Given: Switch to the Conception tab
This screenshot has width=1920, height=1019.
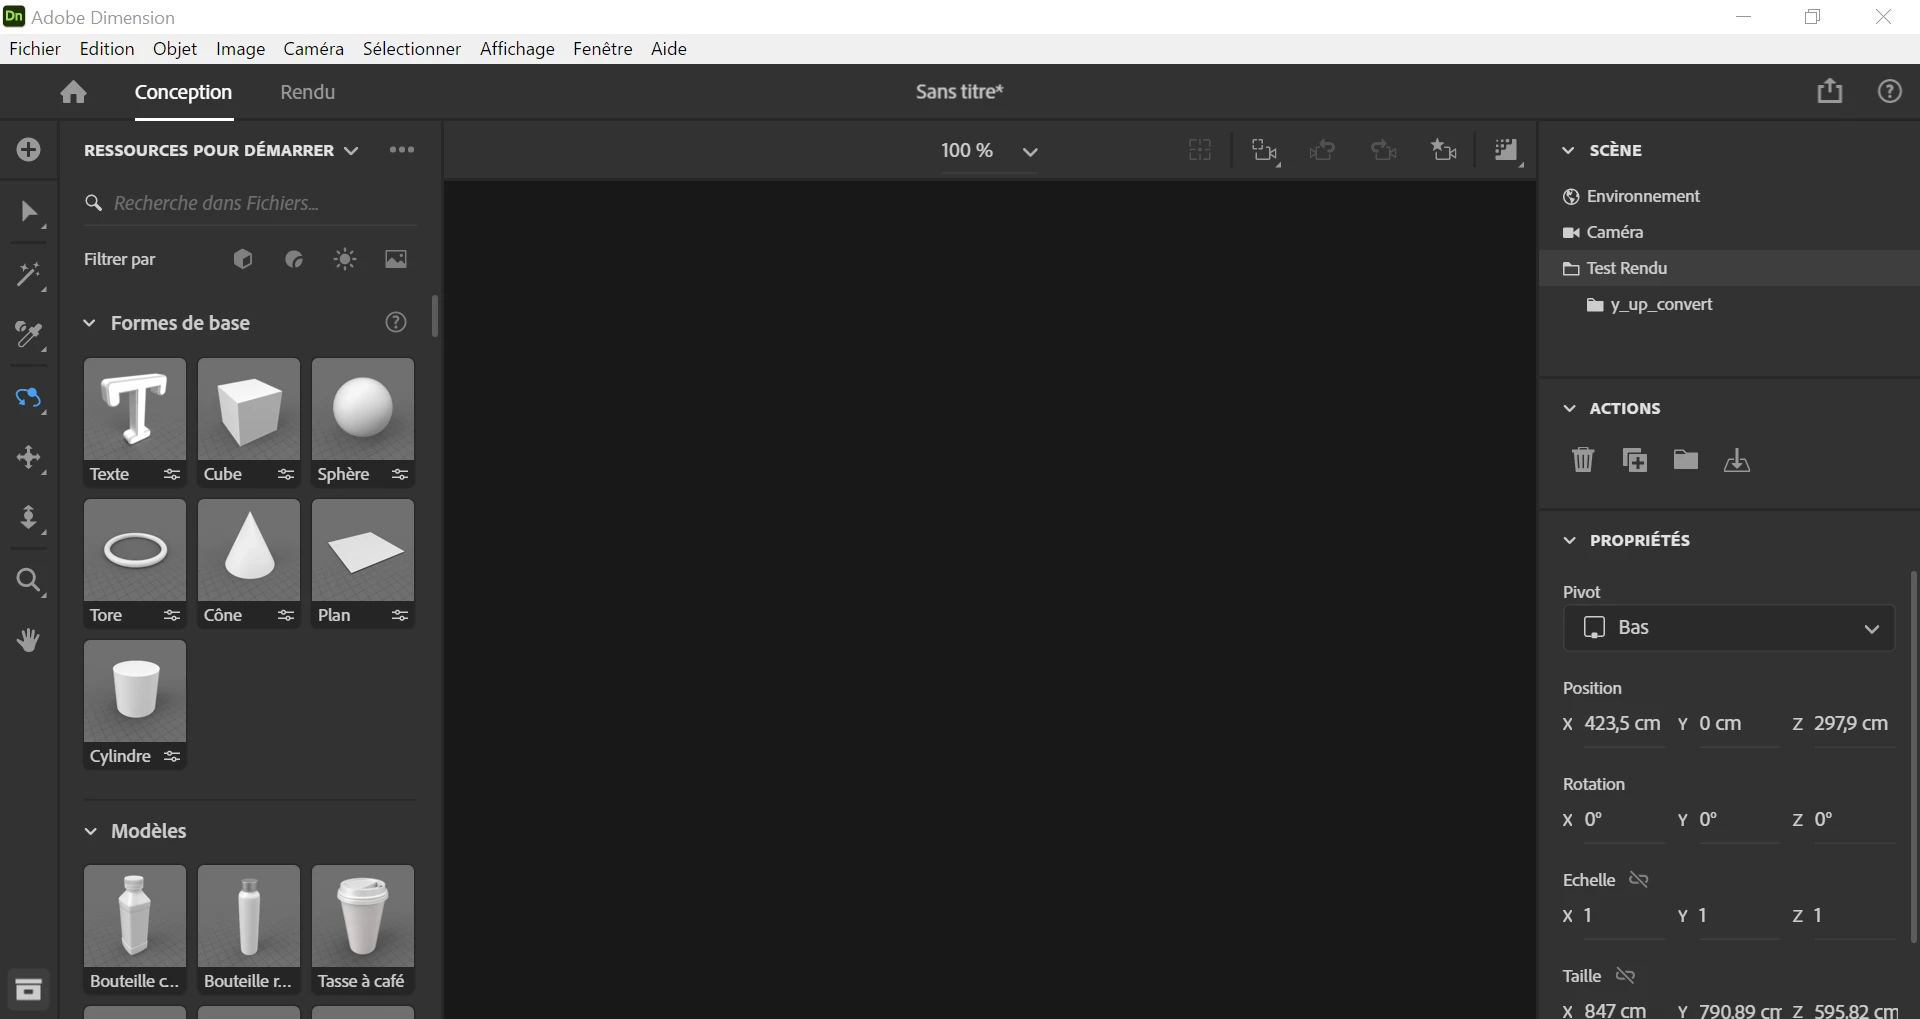Looking at the screenshot, I should click(183, 92).
